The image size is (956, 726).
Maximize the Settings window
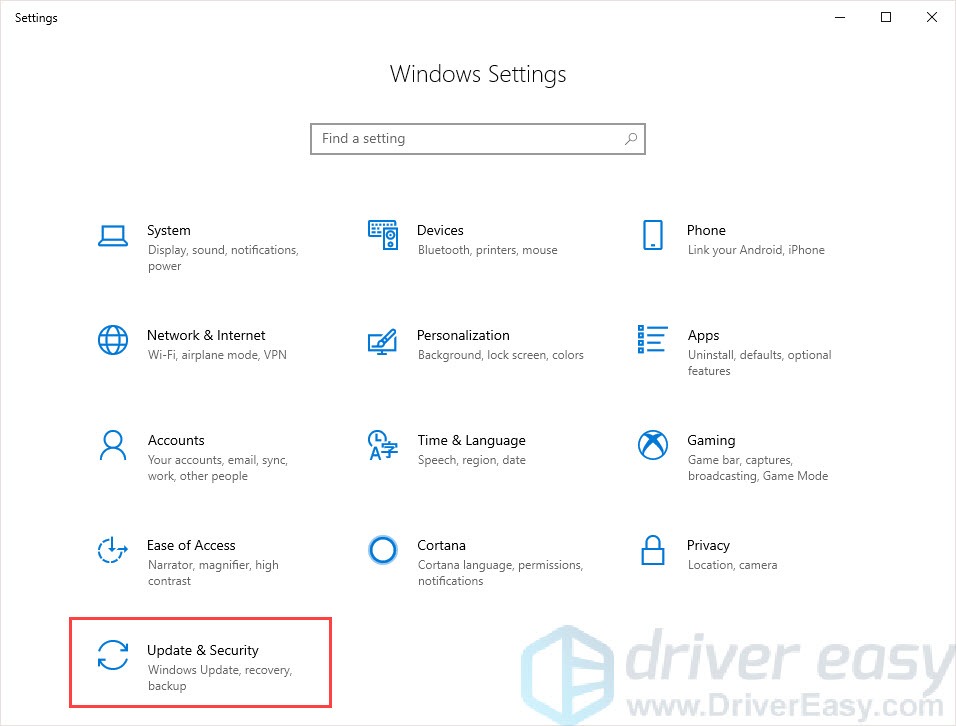point(886,17)
